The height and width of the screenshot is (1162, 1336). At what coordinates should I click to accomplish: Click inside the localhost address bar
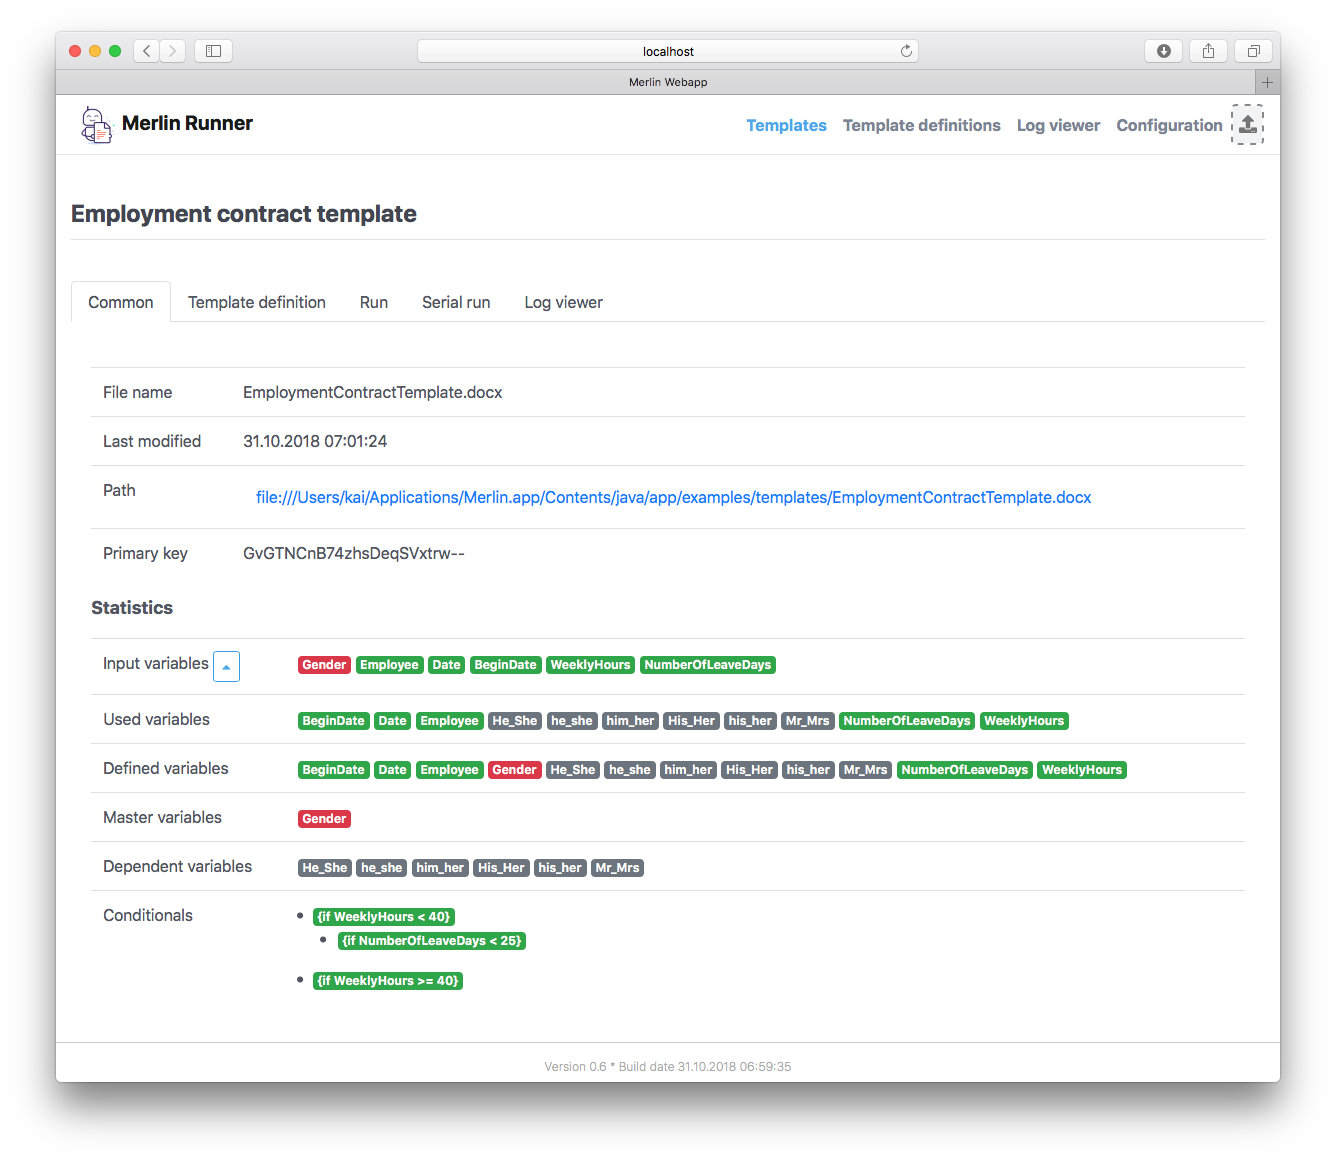click(x=668, y=50)
